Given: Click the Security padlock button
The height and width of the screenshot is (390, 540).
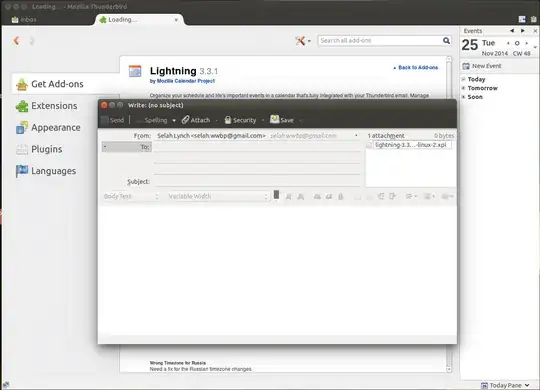Looking at the screenshot, I should click(x=240, y=120).
